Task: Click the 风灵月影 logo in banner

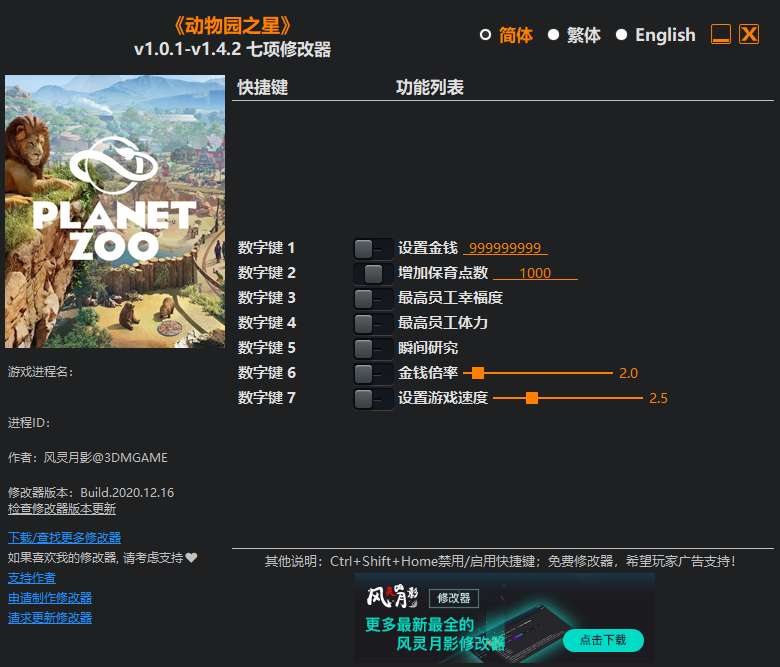Action: (392, 596)
